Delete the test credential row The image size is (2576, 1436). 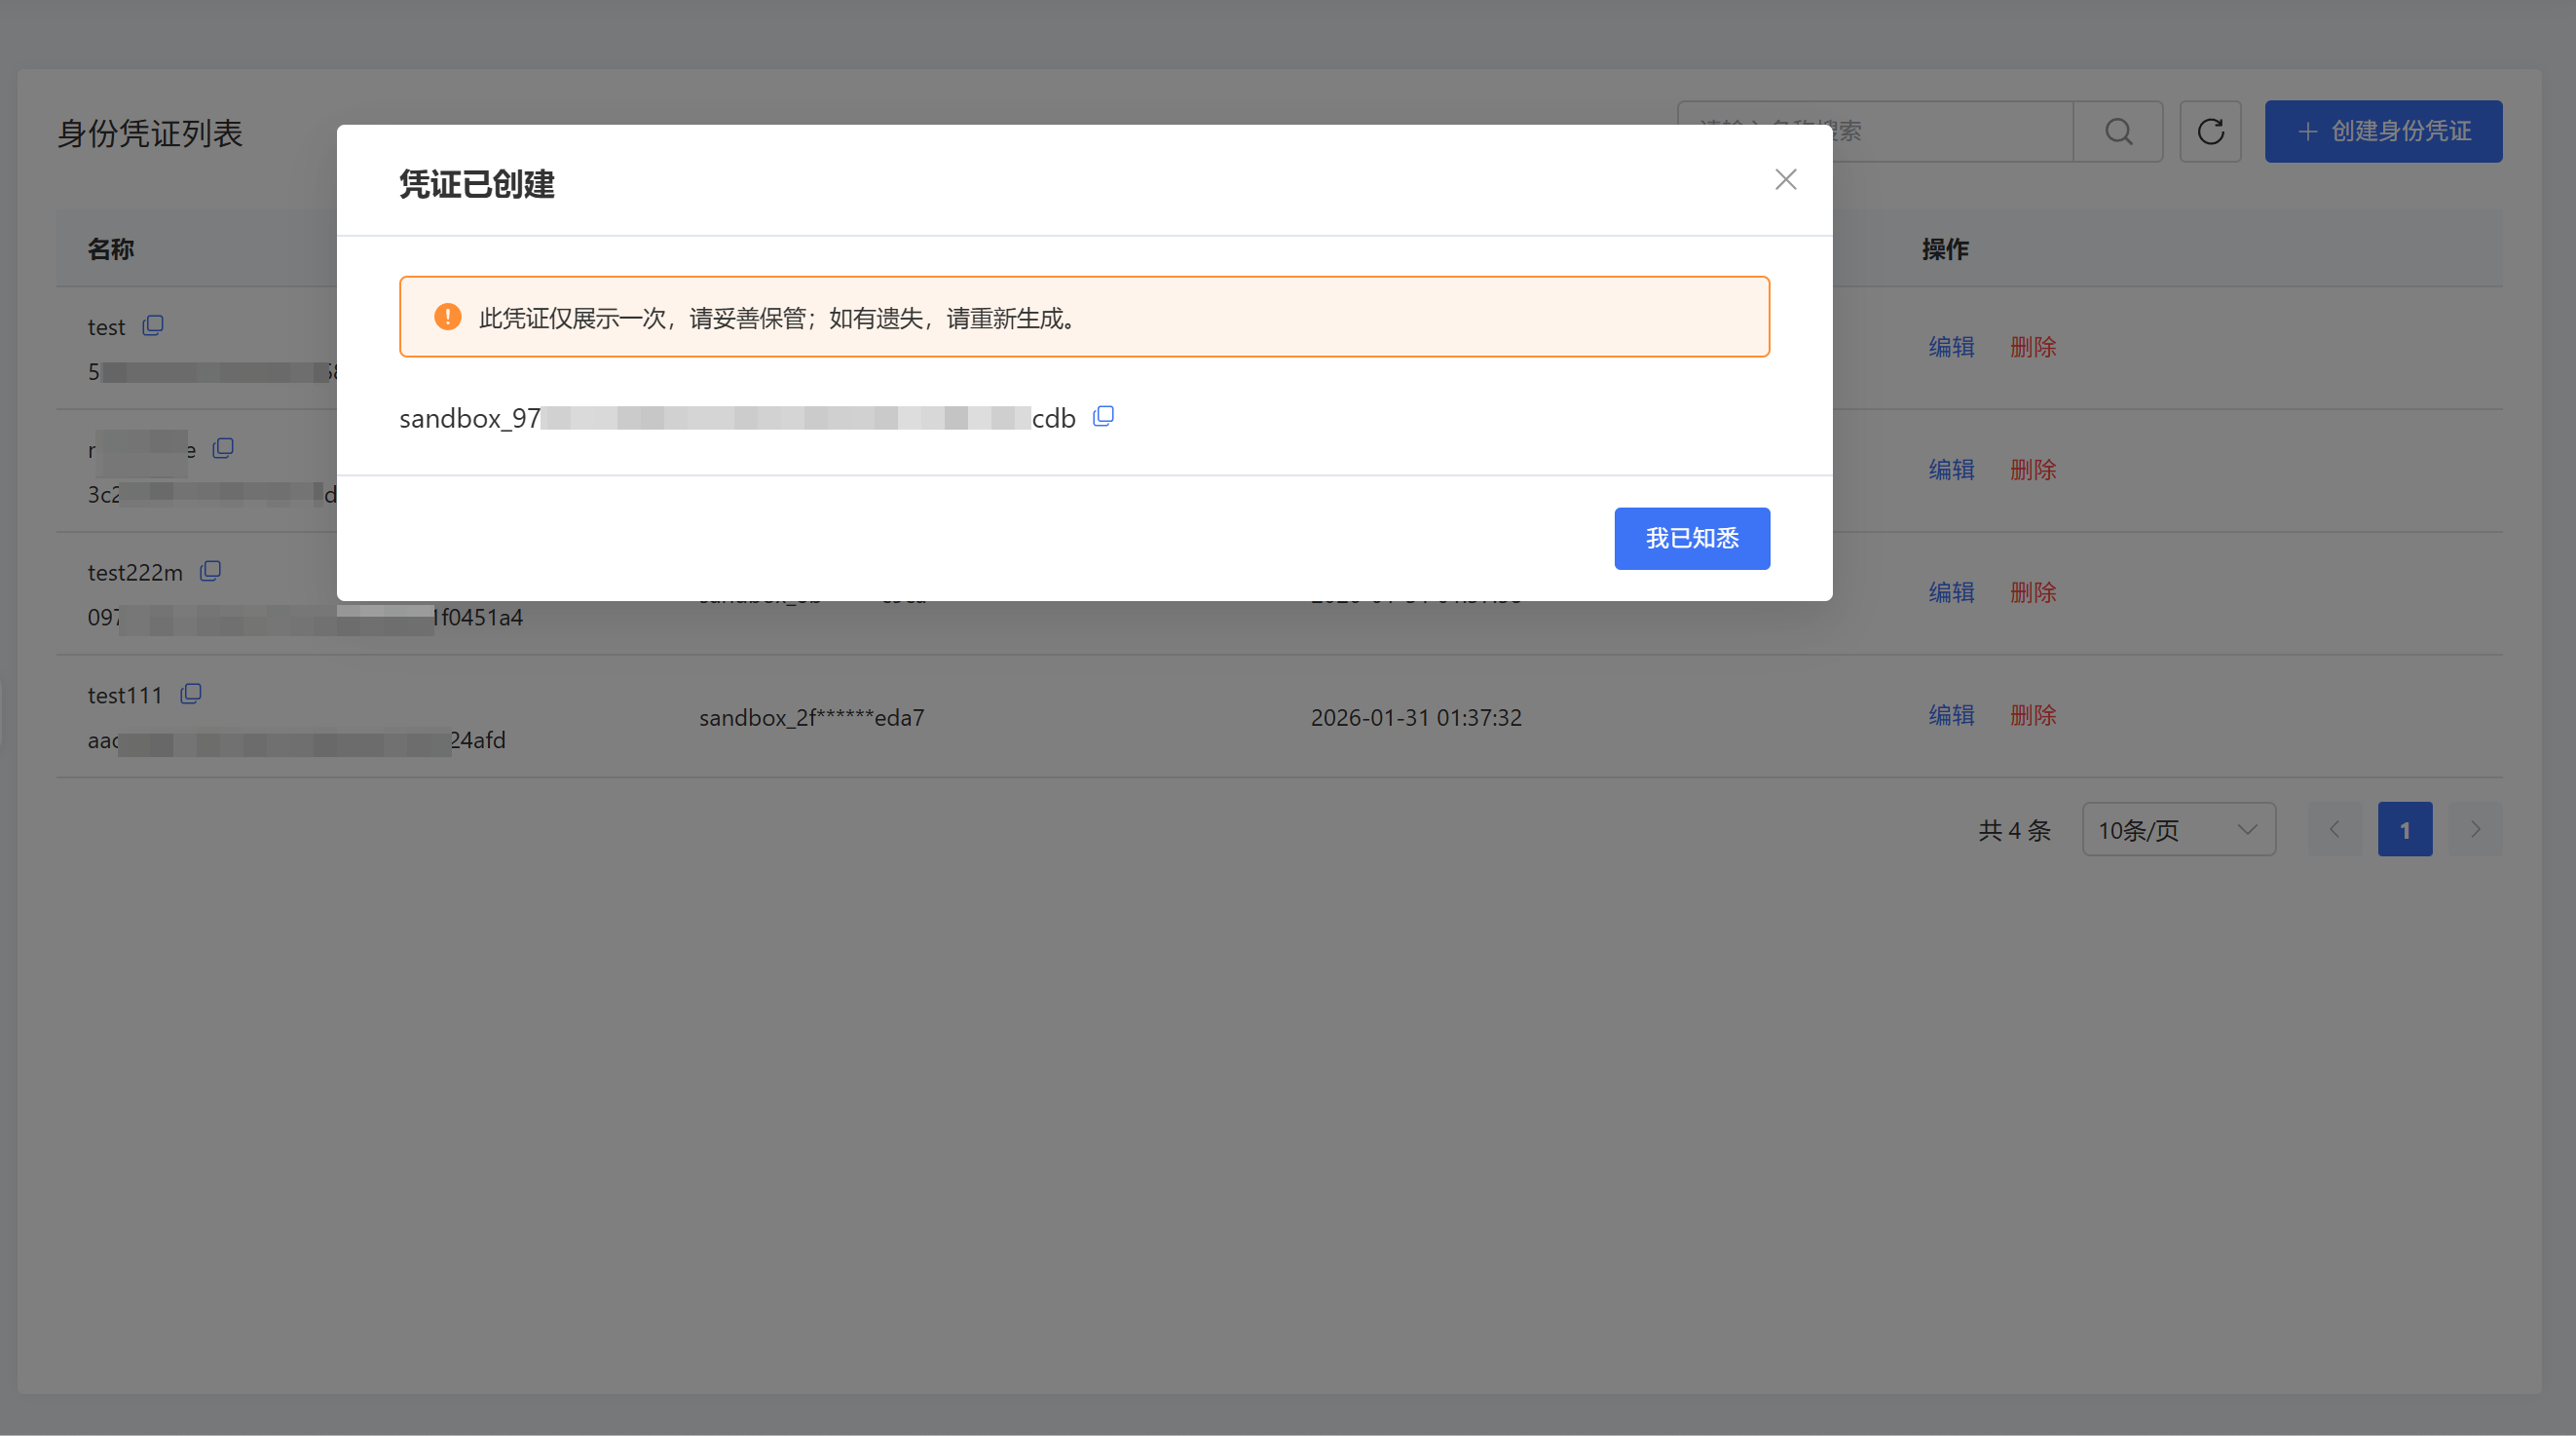[x=2032, y=347]
